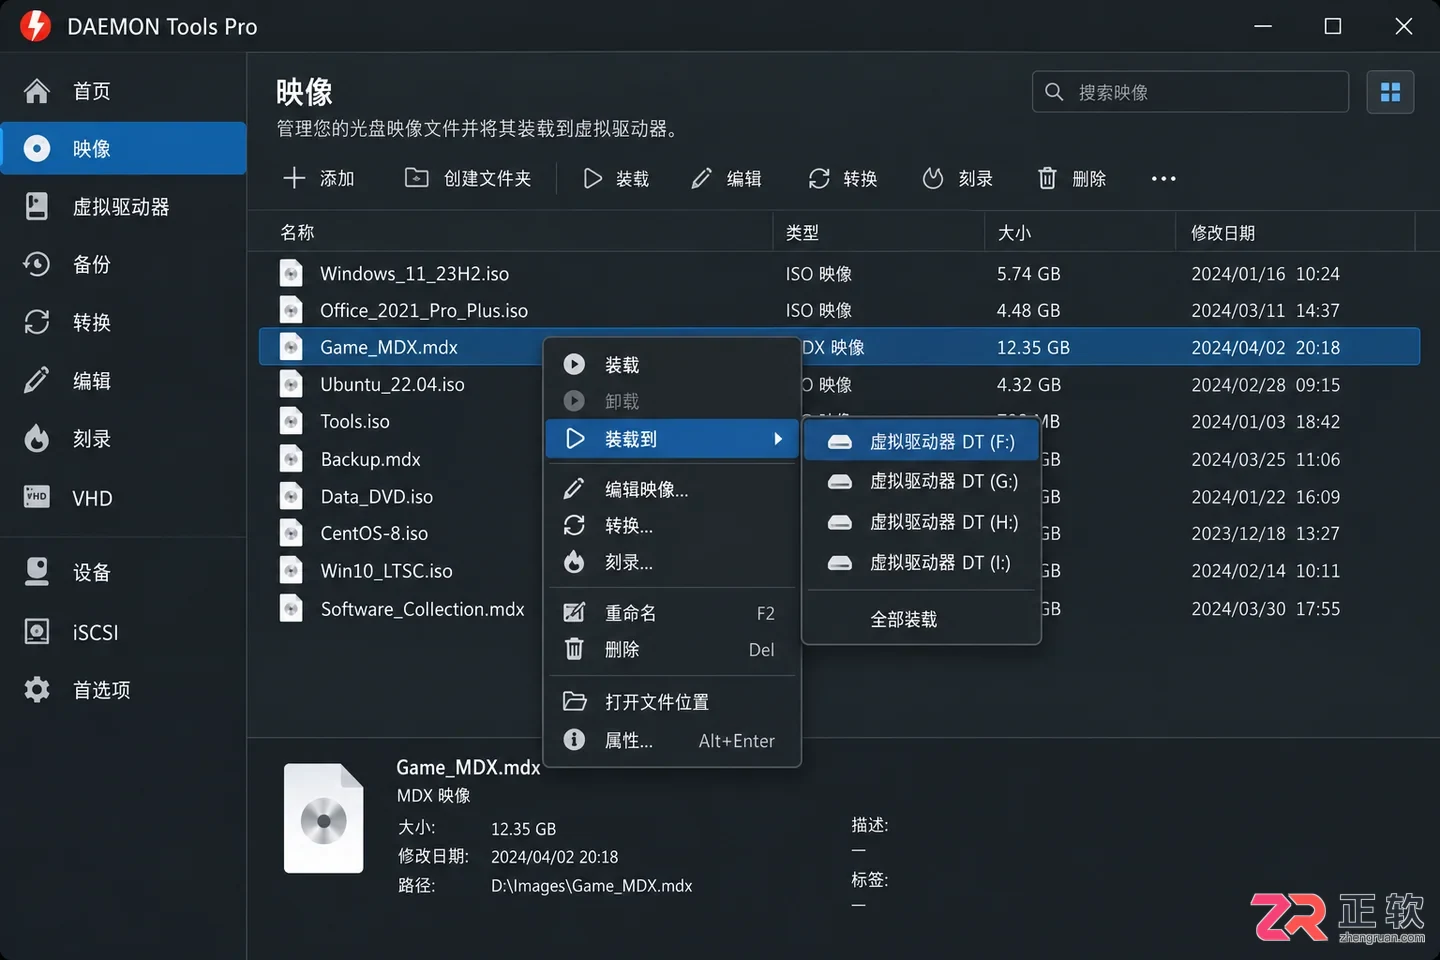Click the path D:\Images\Game_MDX.mdx
Screen dimensions: 1440x960
[591, 886]
